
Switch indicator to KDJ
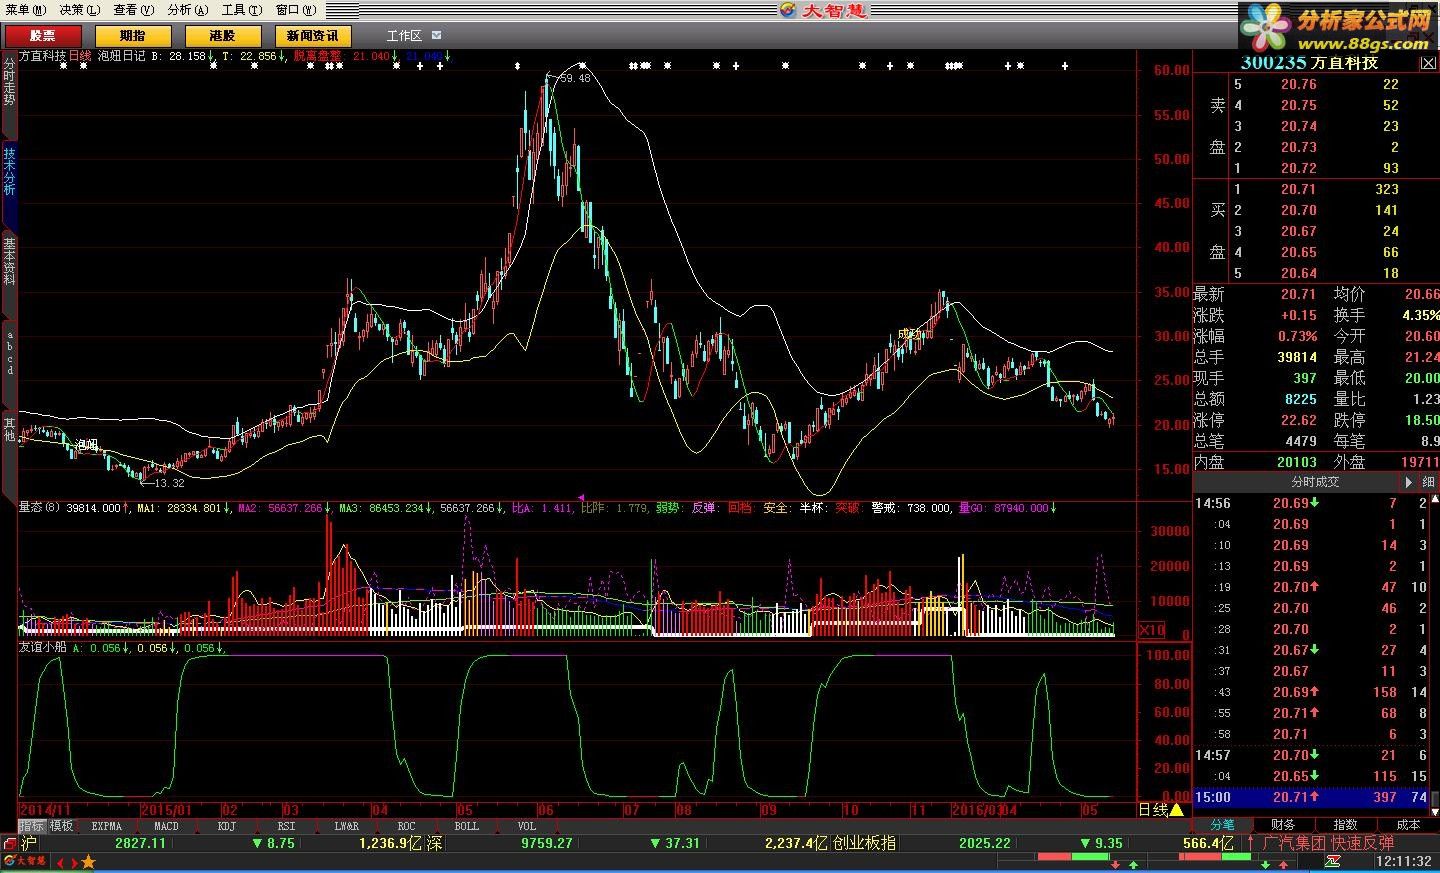point(226,826)
